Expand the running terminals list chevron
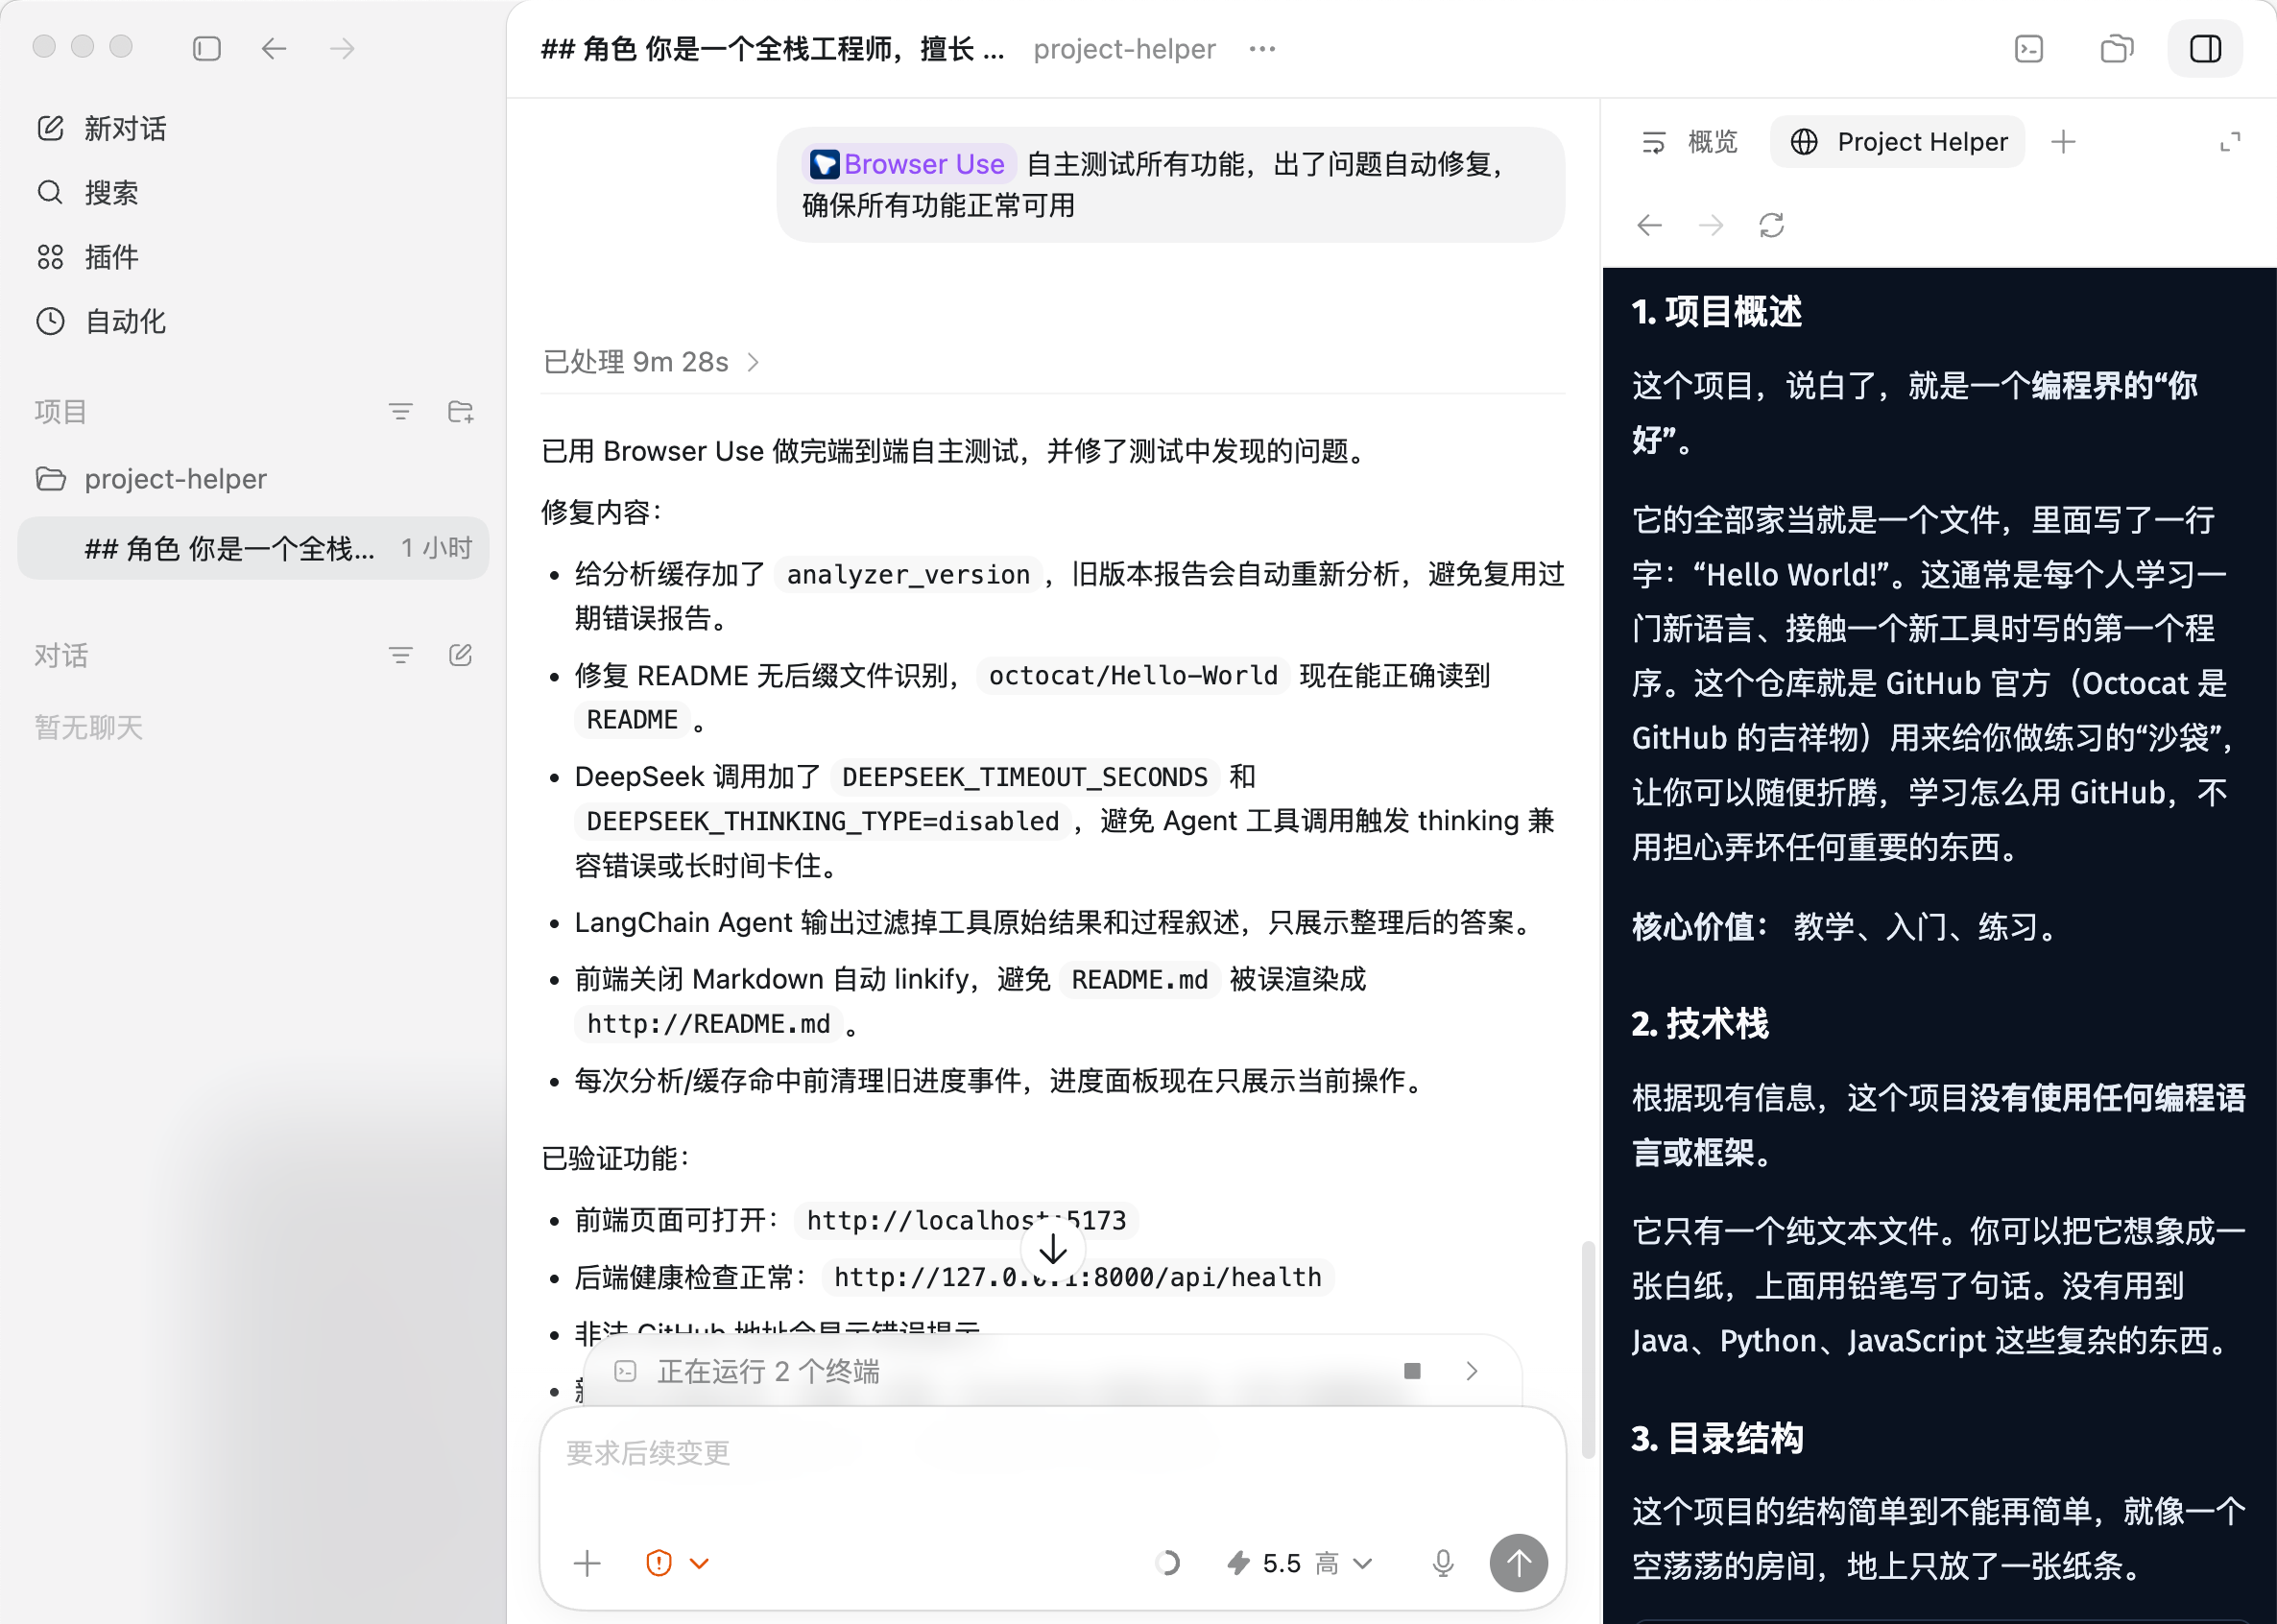This screenshot has width=2277, height=1624. [1471, 1371]
